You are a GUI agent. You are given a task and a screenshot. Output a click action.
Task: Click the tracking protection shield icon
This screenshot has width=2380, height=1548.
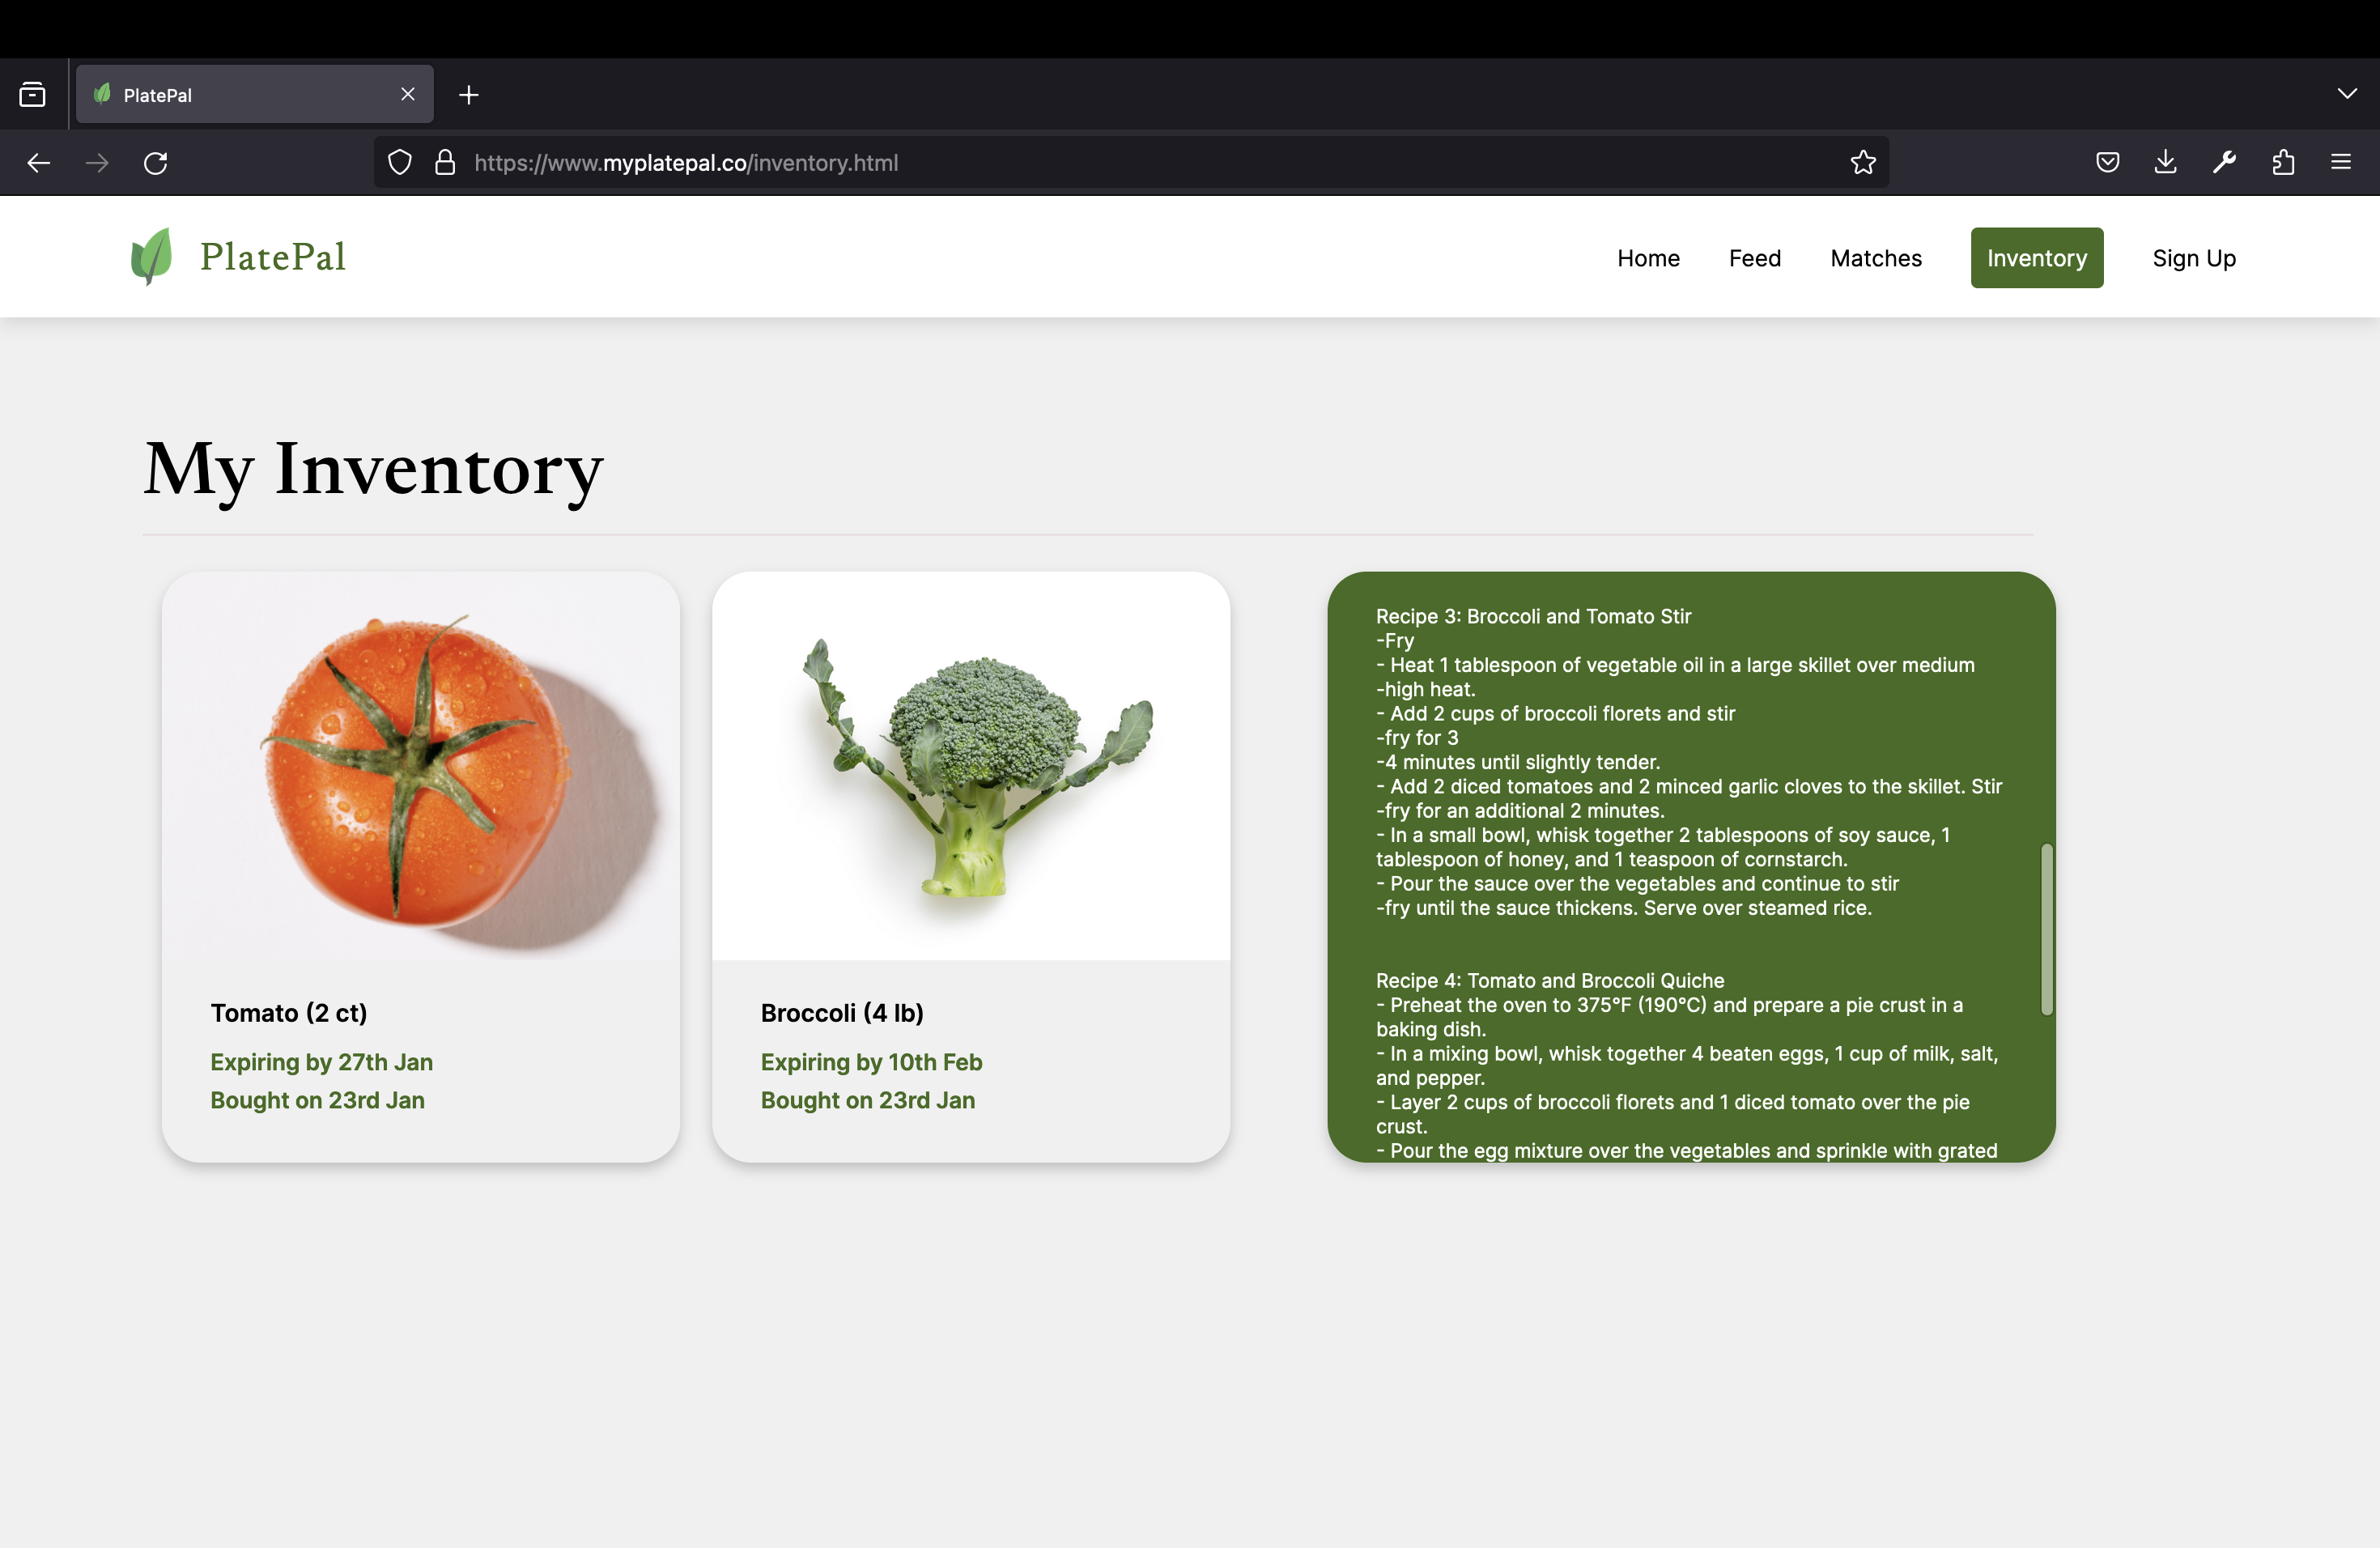point(399,163)
